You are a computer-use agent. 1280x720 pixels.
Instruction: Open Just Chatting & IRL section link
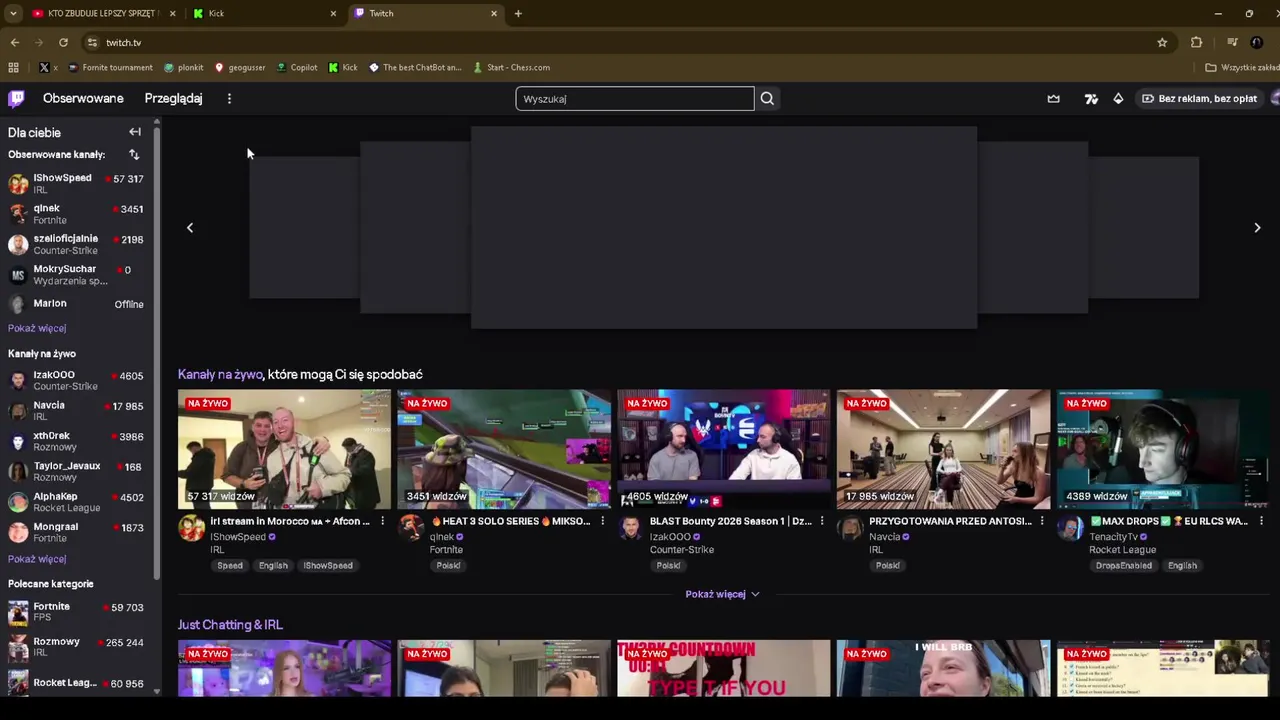pyautogui.click(x=230, y=624)
